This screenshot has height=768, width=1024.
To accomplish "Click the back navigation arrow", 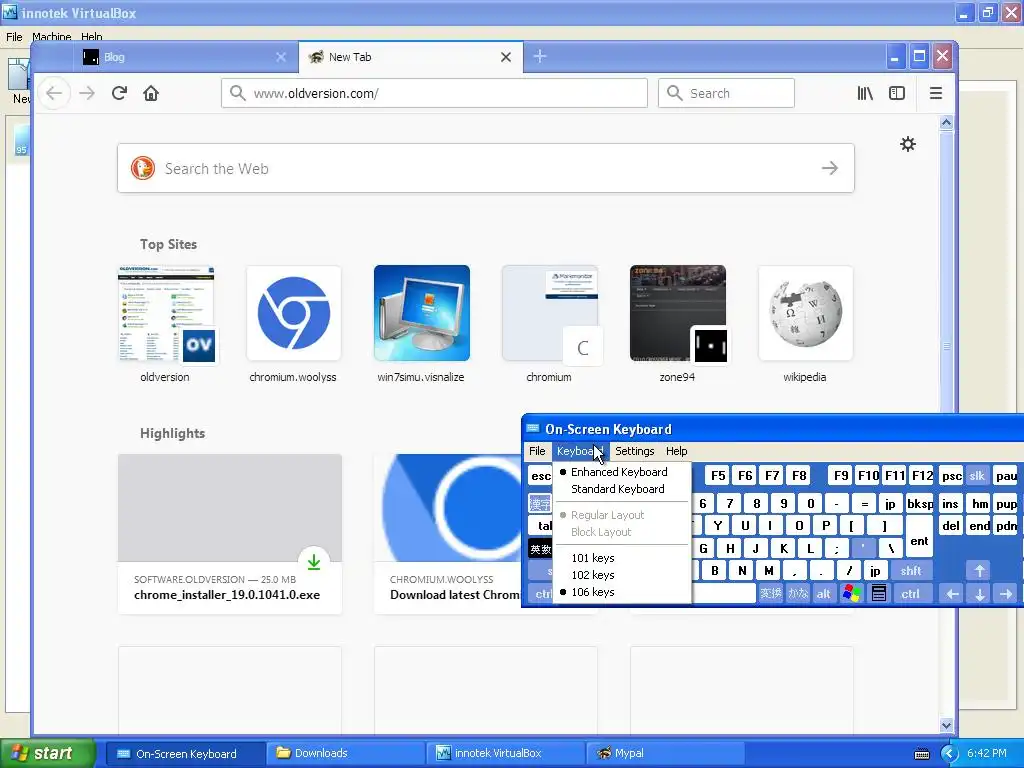I will tap(54, 93).
